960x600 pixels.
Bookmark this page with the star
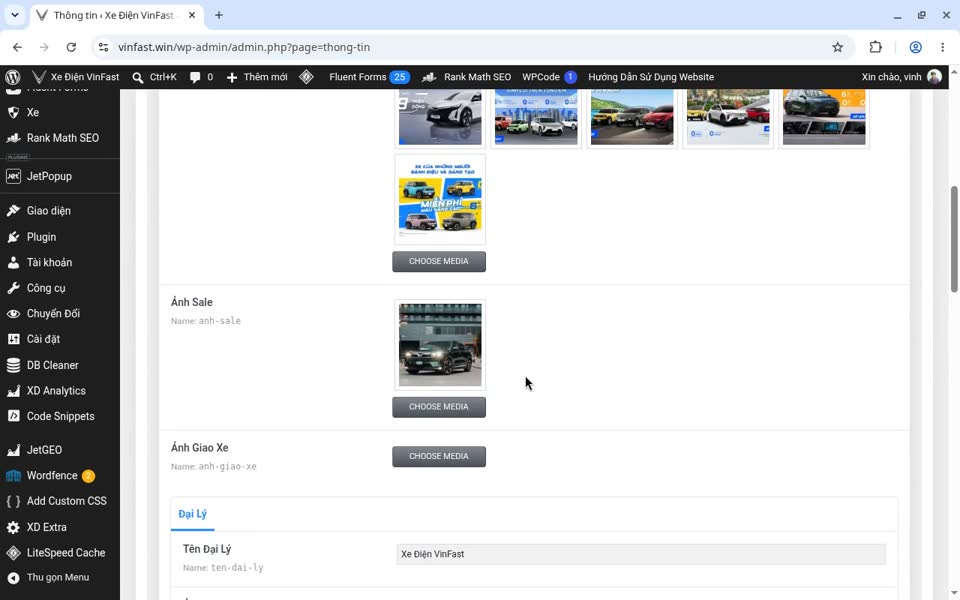point(838,47)
